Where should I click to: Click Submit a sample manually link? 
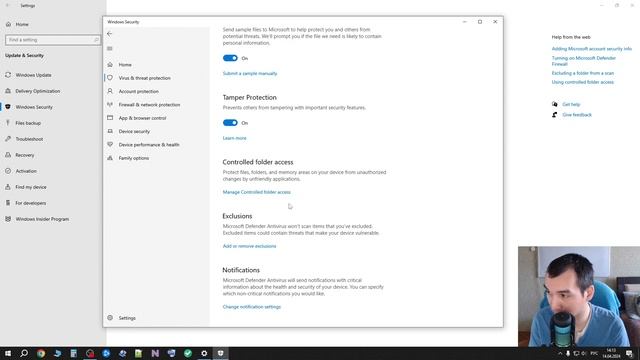click(250, 73)
